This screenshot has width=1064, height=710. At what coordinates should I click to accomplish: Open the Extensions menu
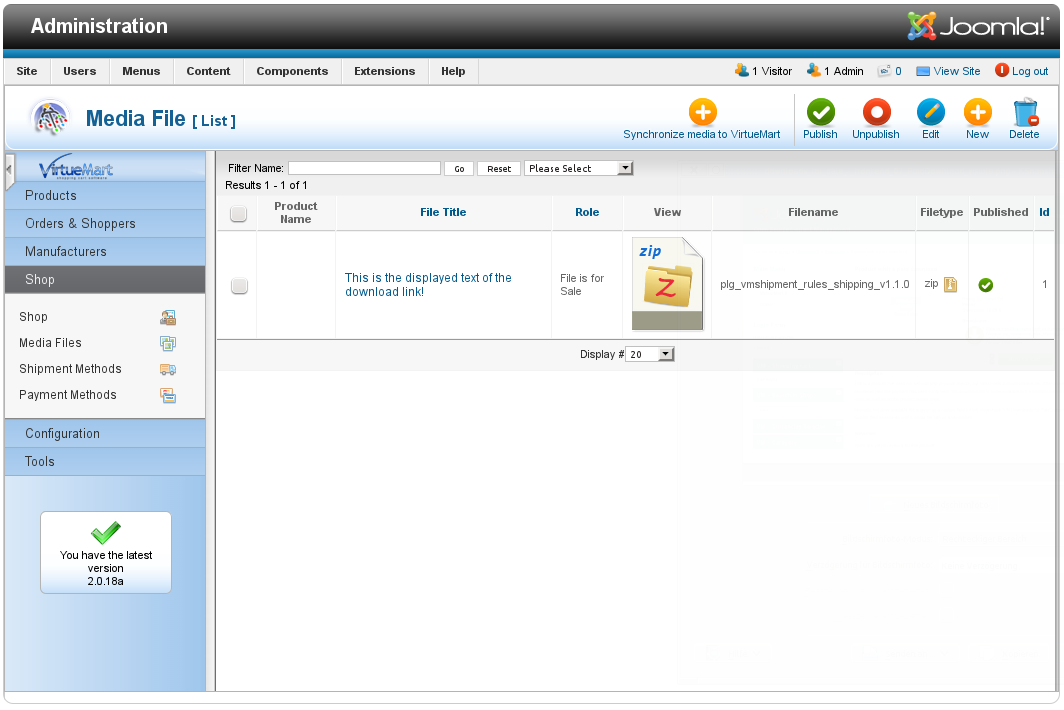384,71
